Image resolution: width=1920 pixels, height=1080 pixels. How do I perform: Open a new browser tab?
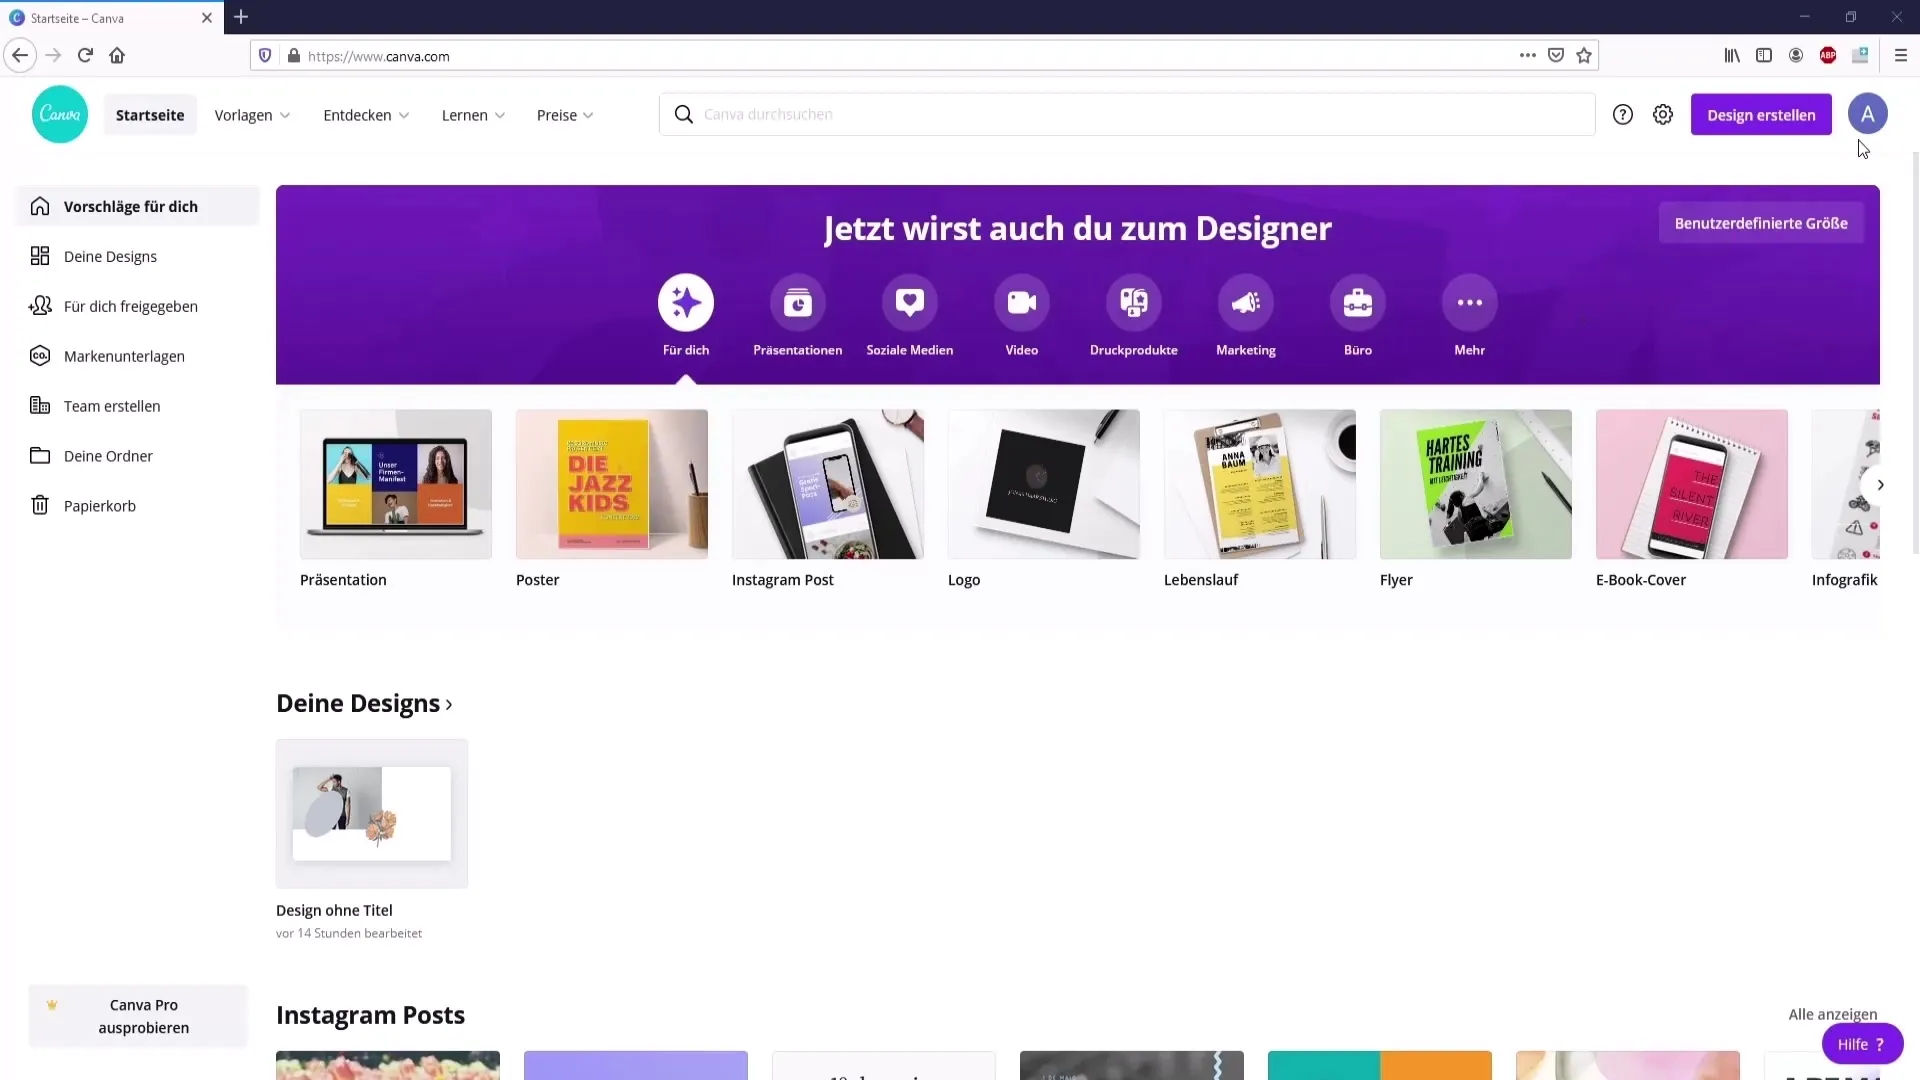pos(241,17)
